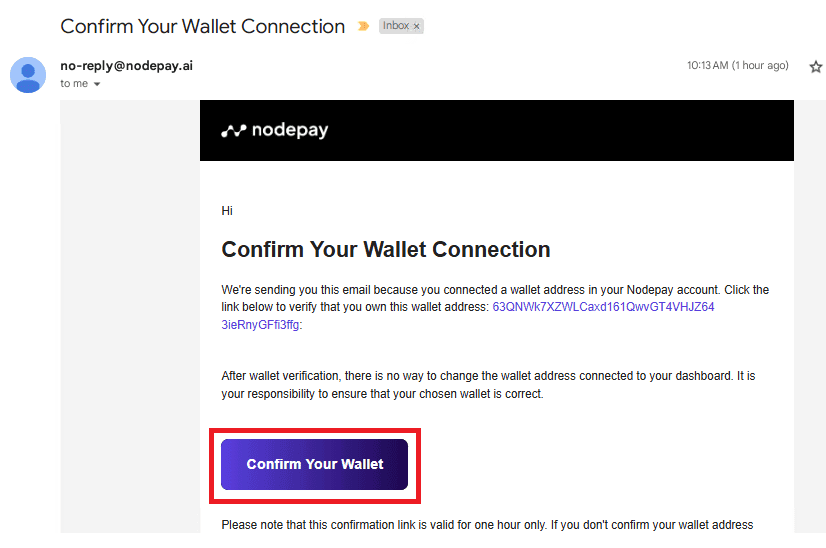
Task: Click the nodepay squiggle logo icon
Action: pyautogui.click(x=233, y=131)
